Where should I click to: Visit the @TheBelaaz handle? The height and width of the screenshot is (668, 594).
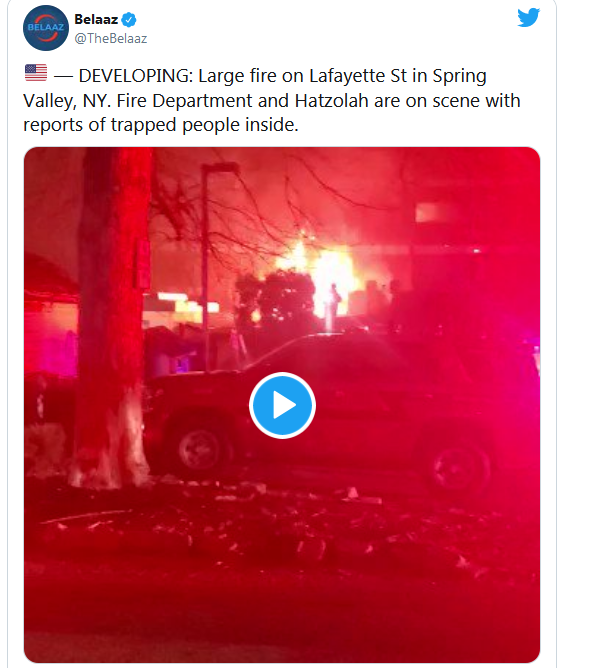(x=111, y=38)
